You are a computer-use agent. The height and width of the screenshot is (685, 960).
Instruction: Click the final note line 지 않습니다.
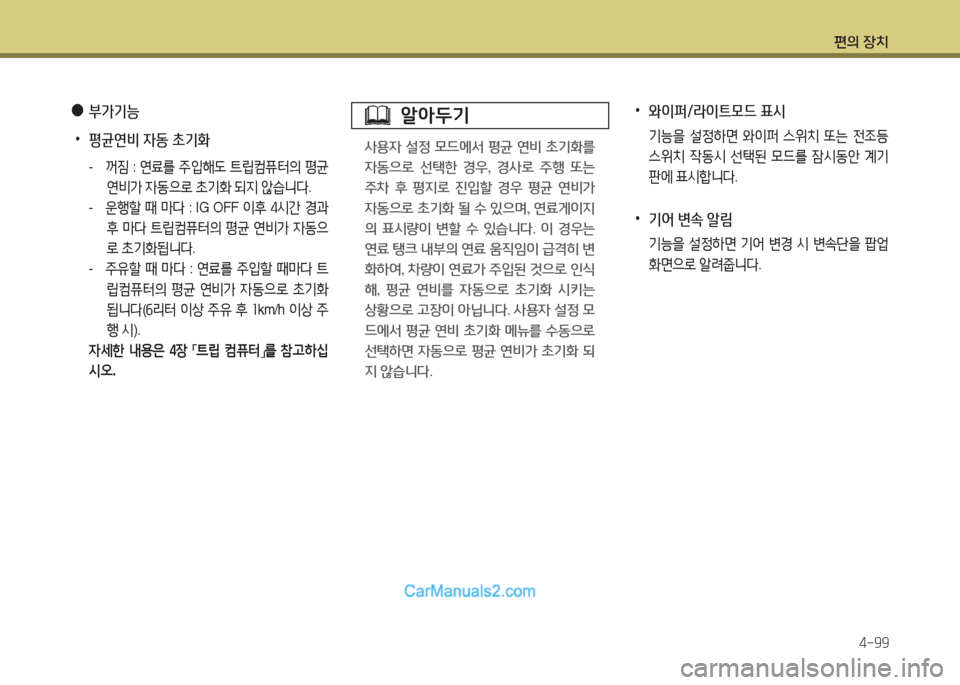pos(399,372)
